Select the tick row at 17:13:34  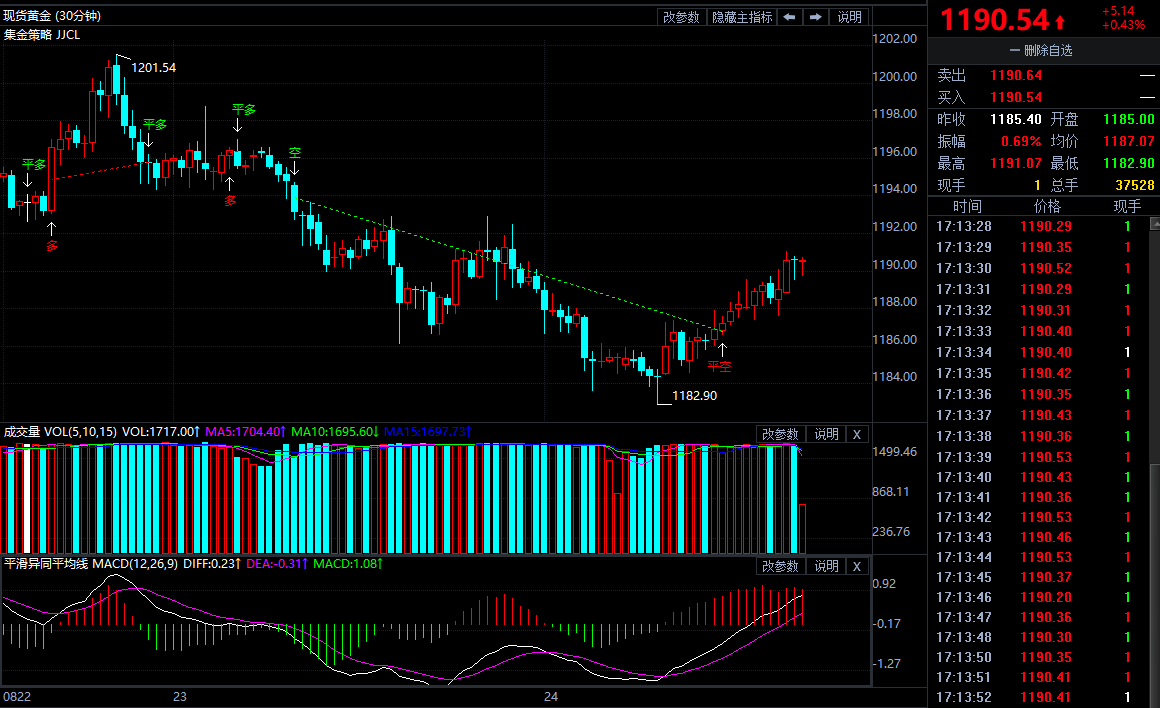click(1039, 352)
